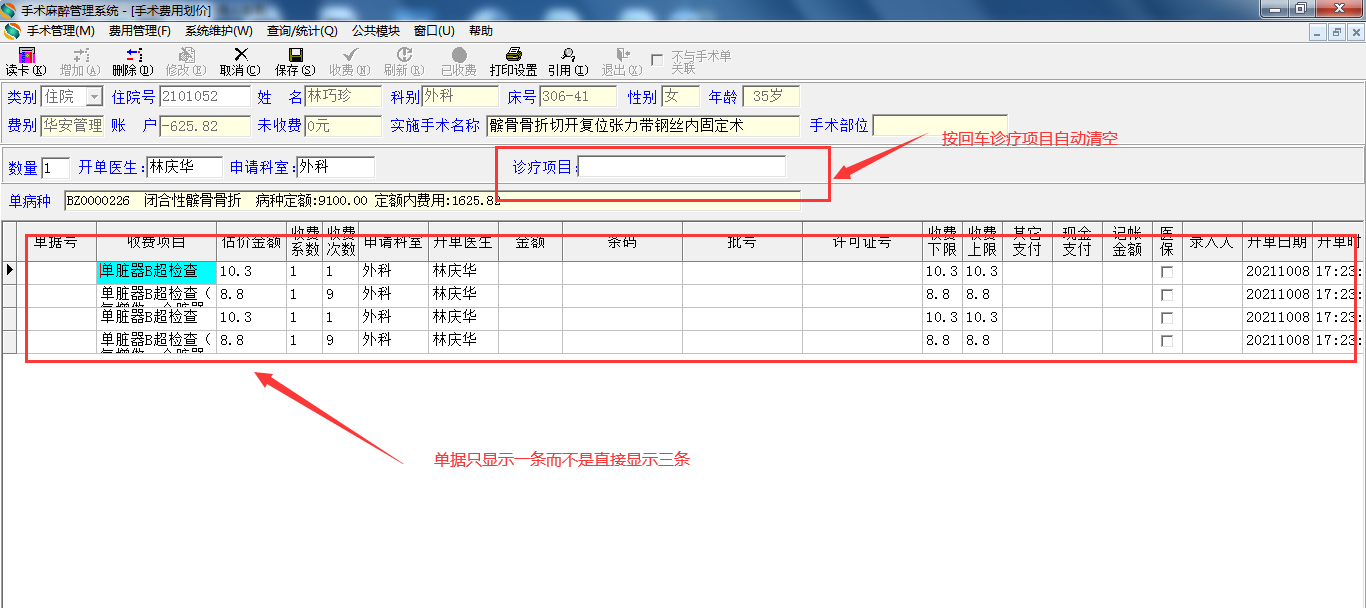This screenshot has width=1366, height=608.
Task: Click 10.3 估价金额 in the first row
Action: 251,272
